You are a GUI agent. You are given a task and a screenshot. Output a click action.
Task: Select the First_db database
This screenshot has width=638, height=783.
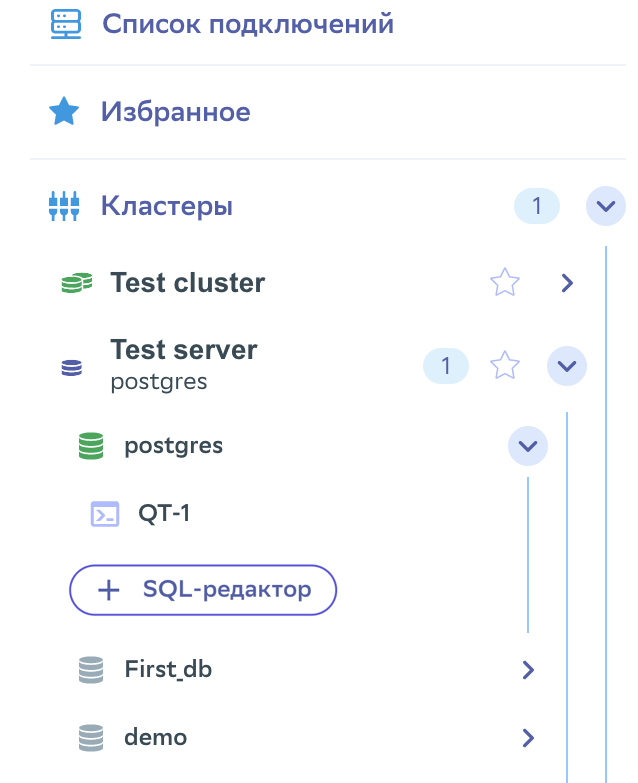[x=168, y=670]
